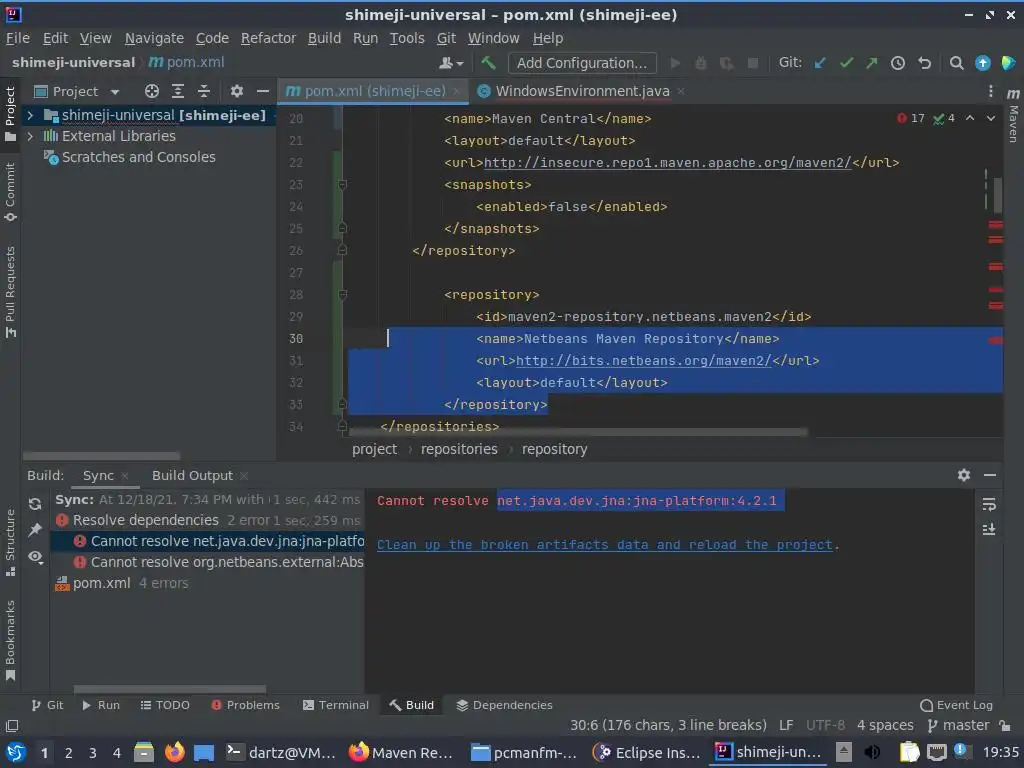Click the Collapse All icon in Project panel
Image resolution: width=1024 pixels, height=768 pixels.
point(204,91)
